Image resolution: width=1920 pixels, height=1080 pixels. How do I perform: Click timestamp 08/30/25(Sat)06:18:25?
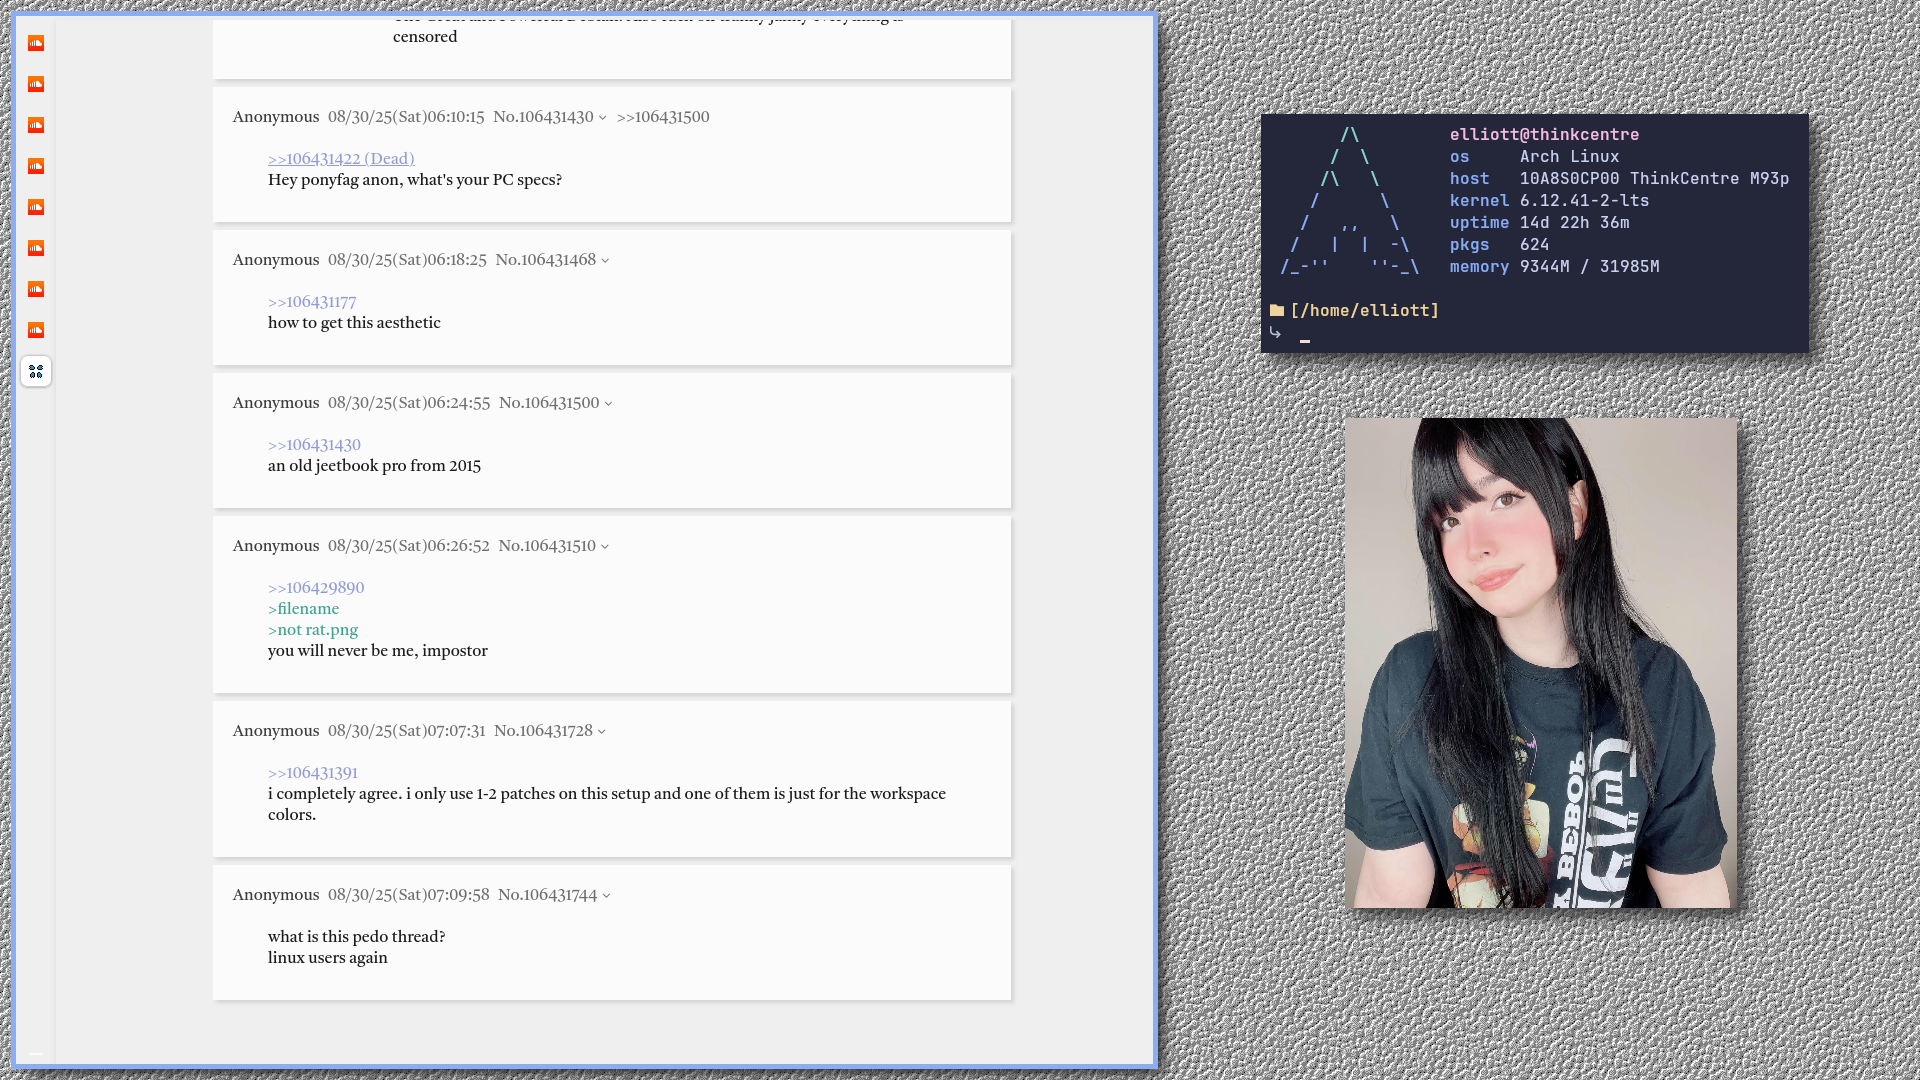pyautogui.click(x=407, y=260)
